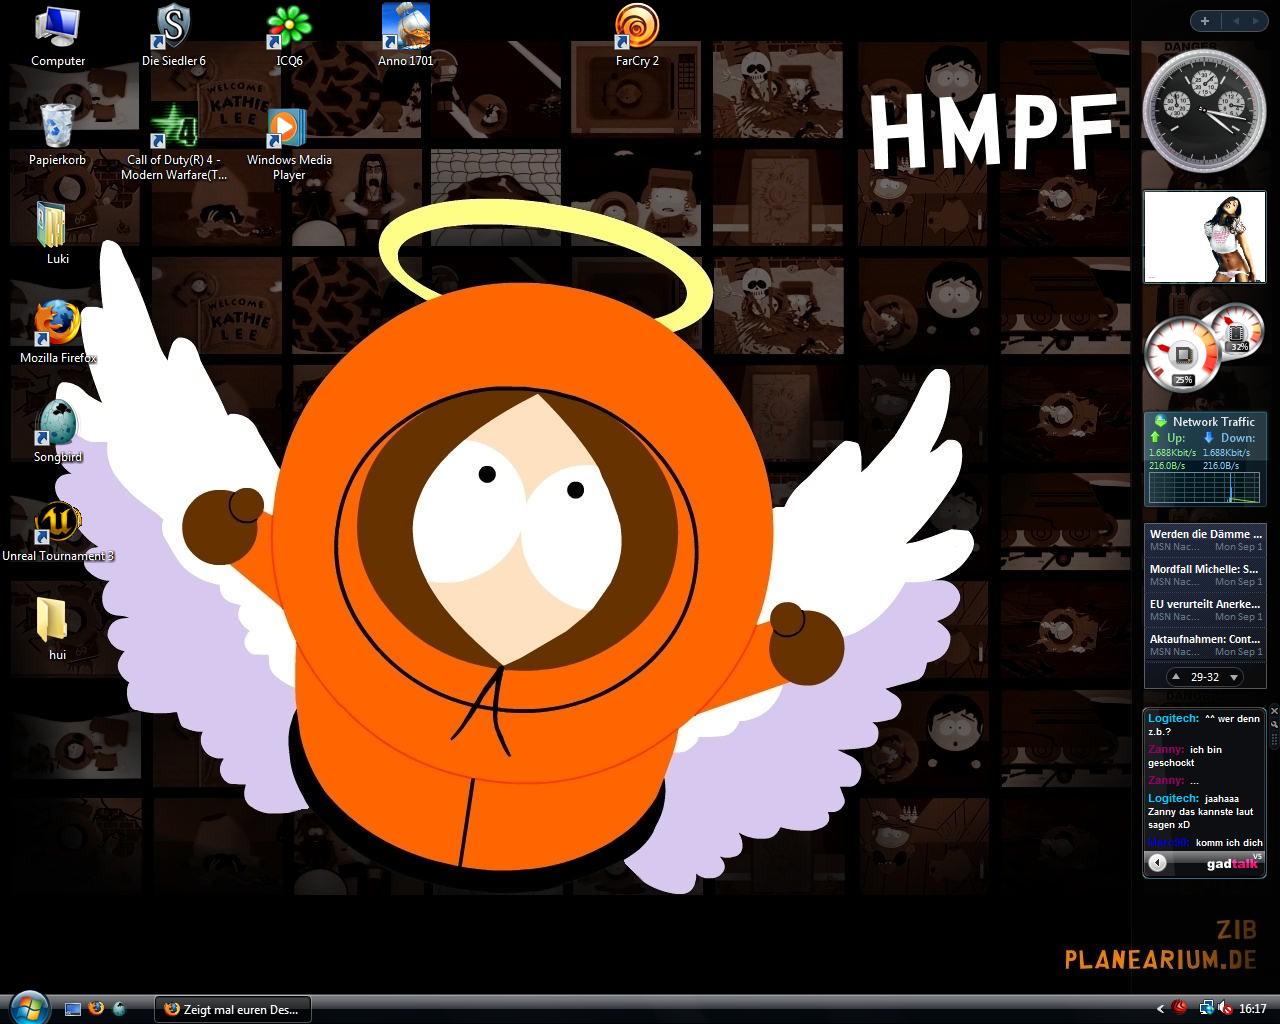Click the muted volume tray icon
1280x1024 pixels.
[1224, 1008]
